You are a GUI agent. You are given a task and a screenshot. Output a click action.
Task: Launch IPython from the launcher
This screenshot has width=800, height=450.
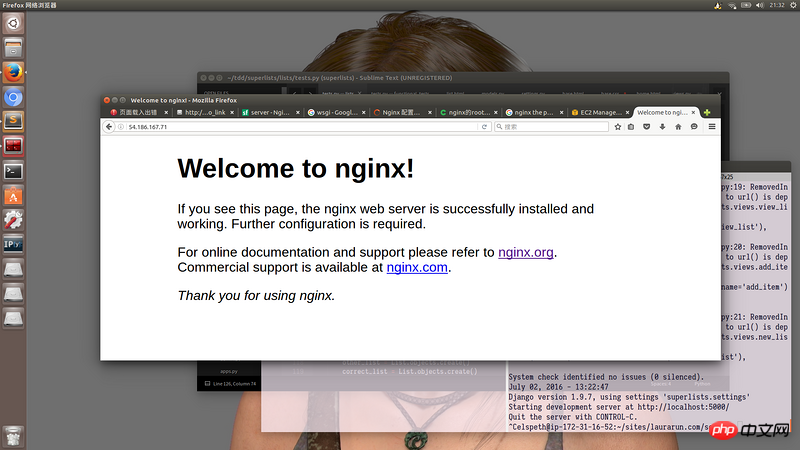coord(13,244)
